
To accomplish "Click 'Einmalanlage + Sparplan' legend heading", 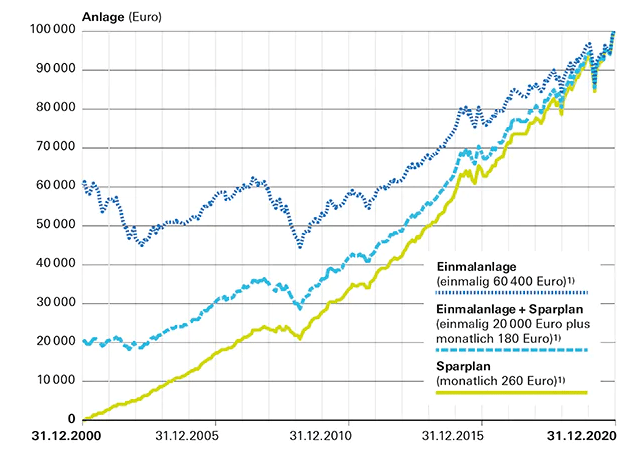I will (x=509, y=309).
